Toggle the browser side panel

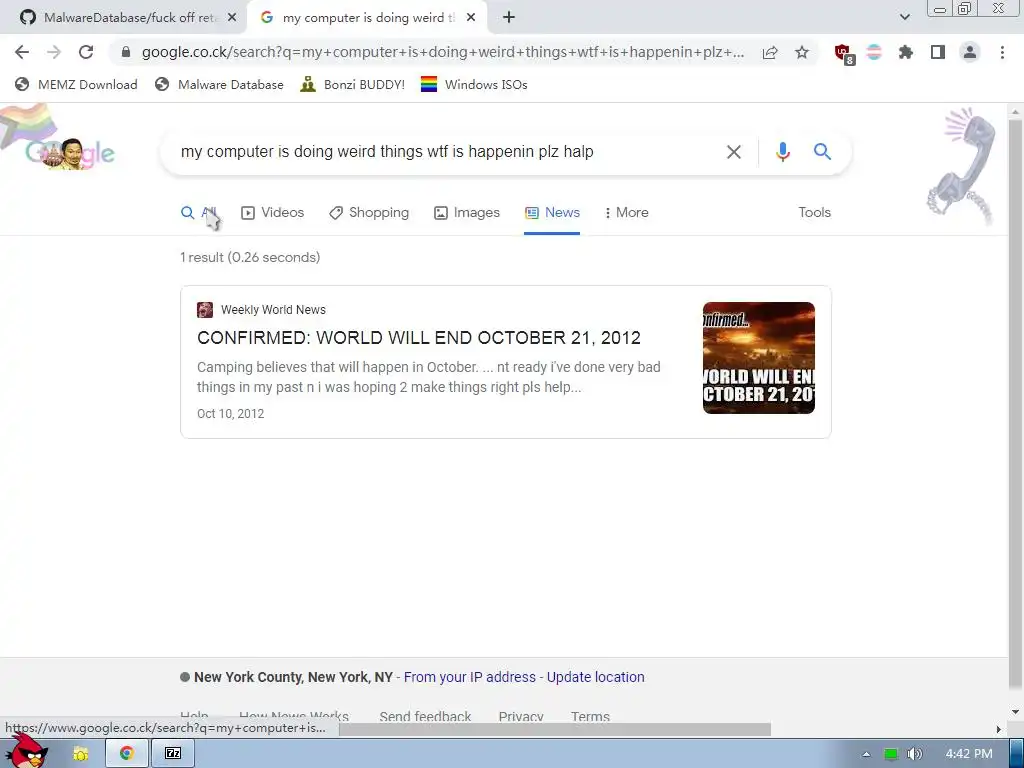coord(938,52)
